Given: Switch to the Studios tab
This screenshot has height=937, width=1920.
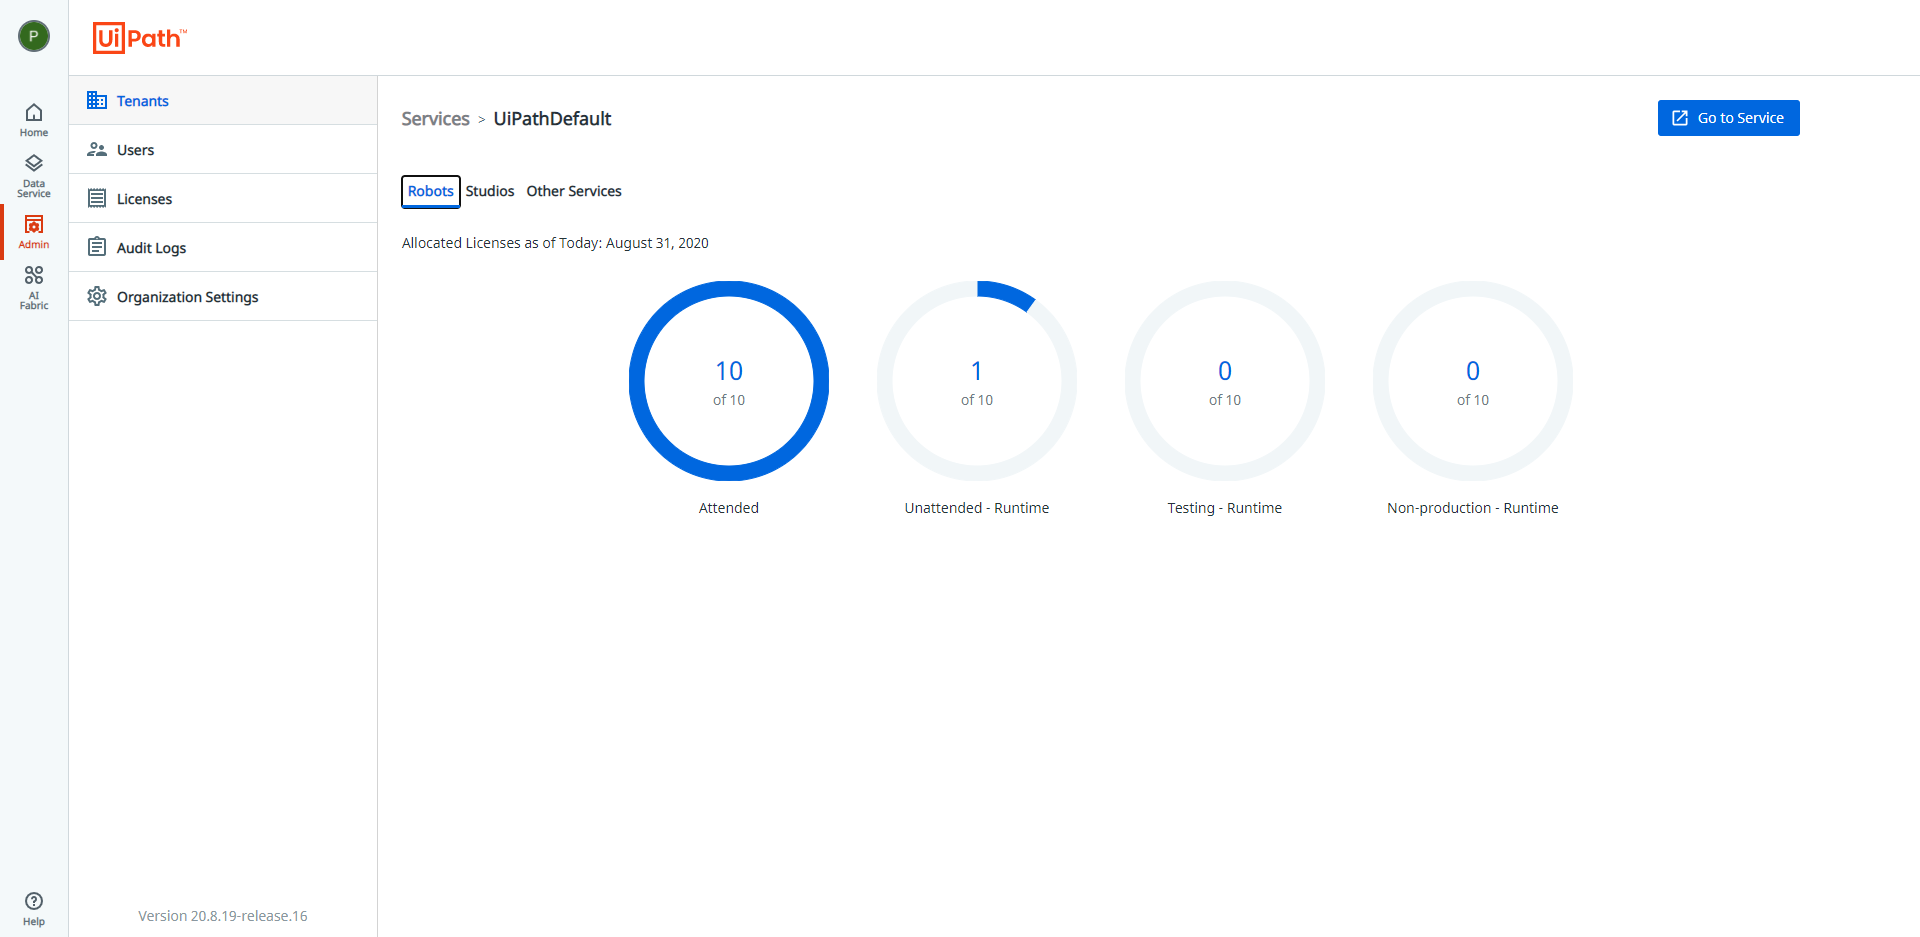Looking at the screenshot, I should pos(490,191).
